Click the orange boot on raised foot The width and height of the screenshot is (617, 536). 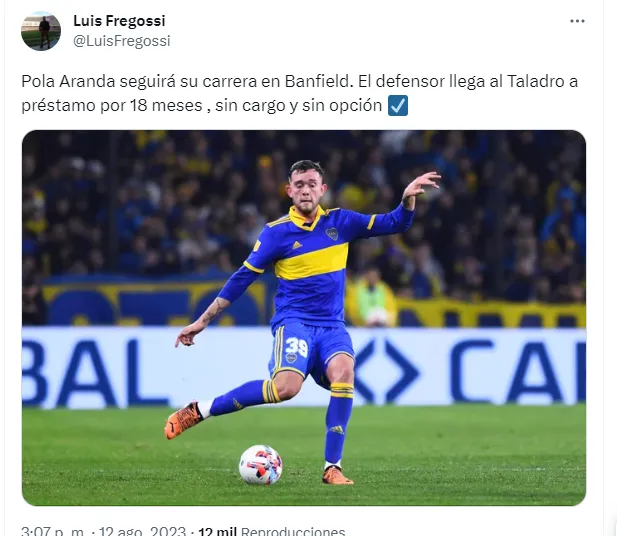point(183,420)
